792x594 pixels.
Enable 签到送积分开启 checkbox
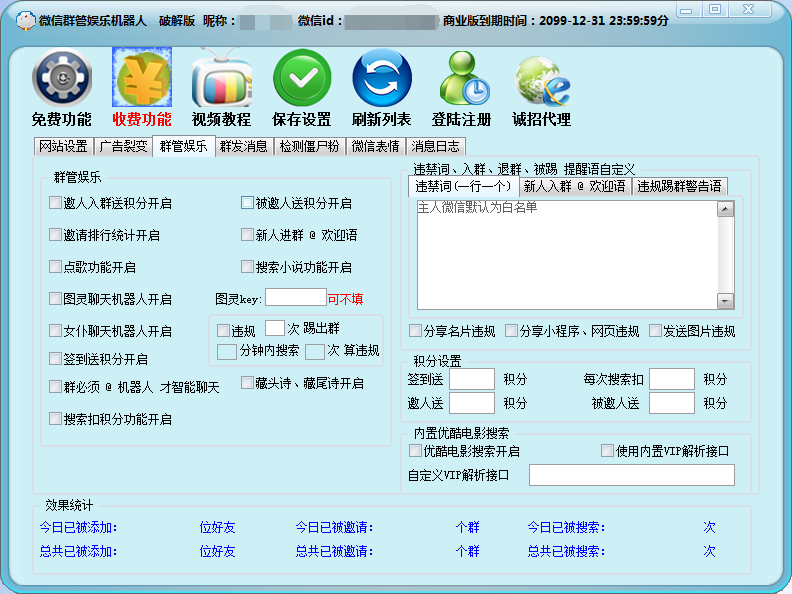pos(55,359)
